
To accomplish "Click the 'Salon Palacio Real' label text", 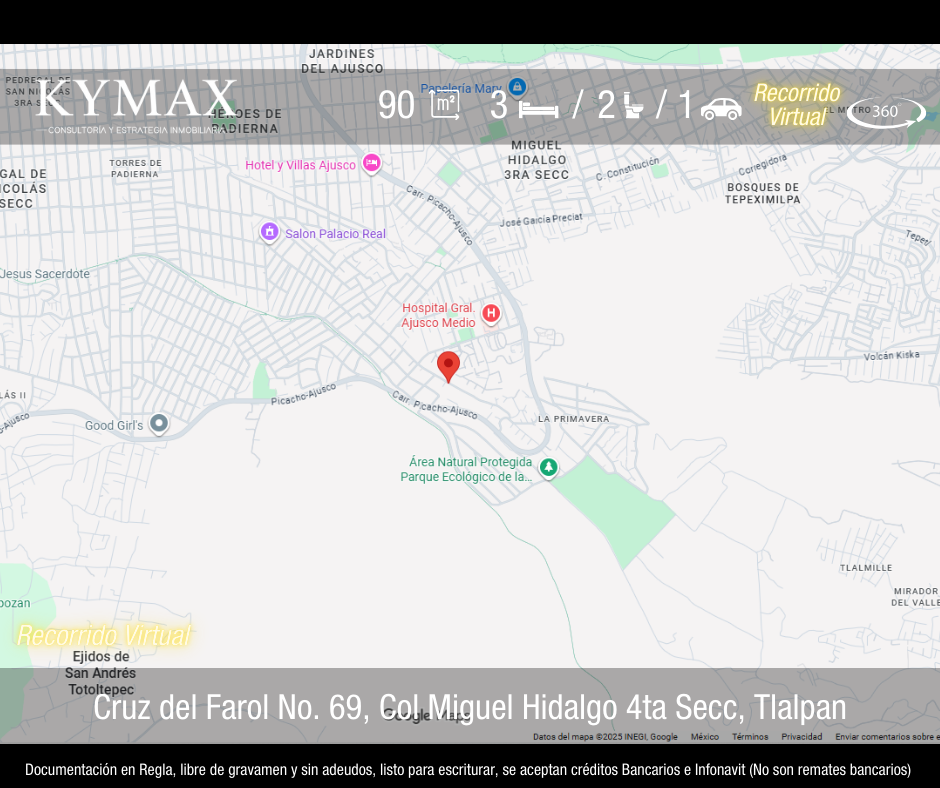I will pyautogui.click(x=335, y=234).
